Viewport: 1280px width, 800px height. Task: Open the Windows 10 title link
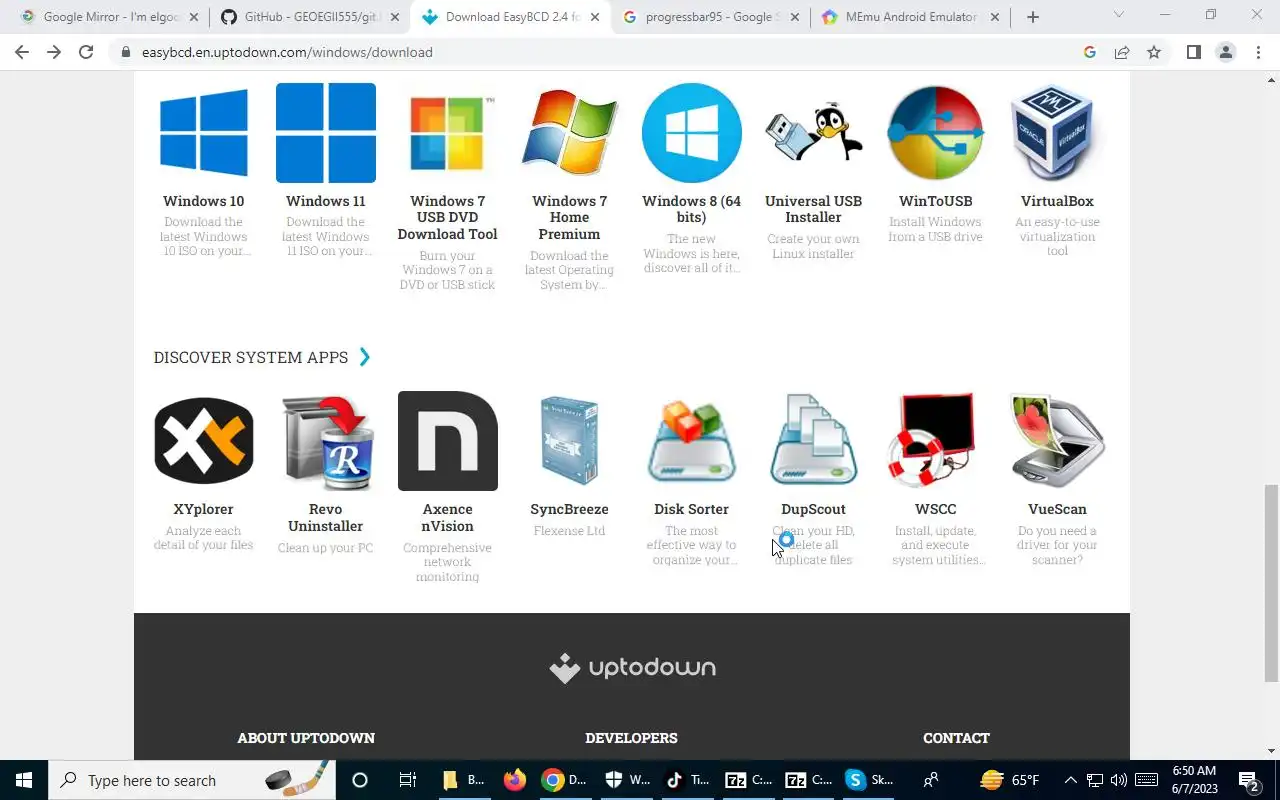pyautogui.click(x=204, y=201)
